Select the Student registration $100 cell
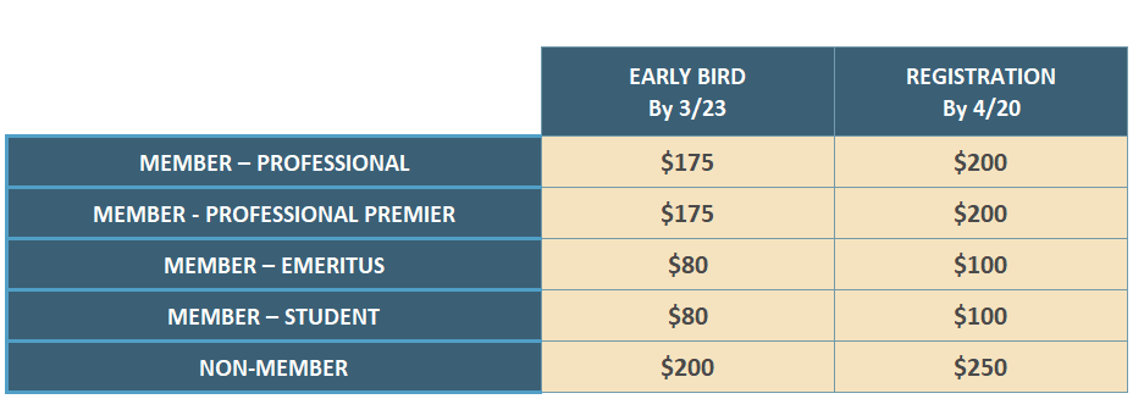Screen dimensions: 1144x410 [x=980, y=317]
